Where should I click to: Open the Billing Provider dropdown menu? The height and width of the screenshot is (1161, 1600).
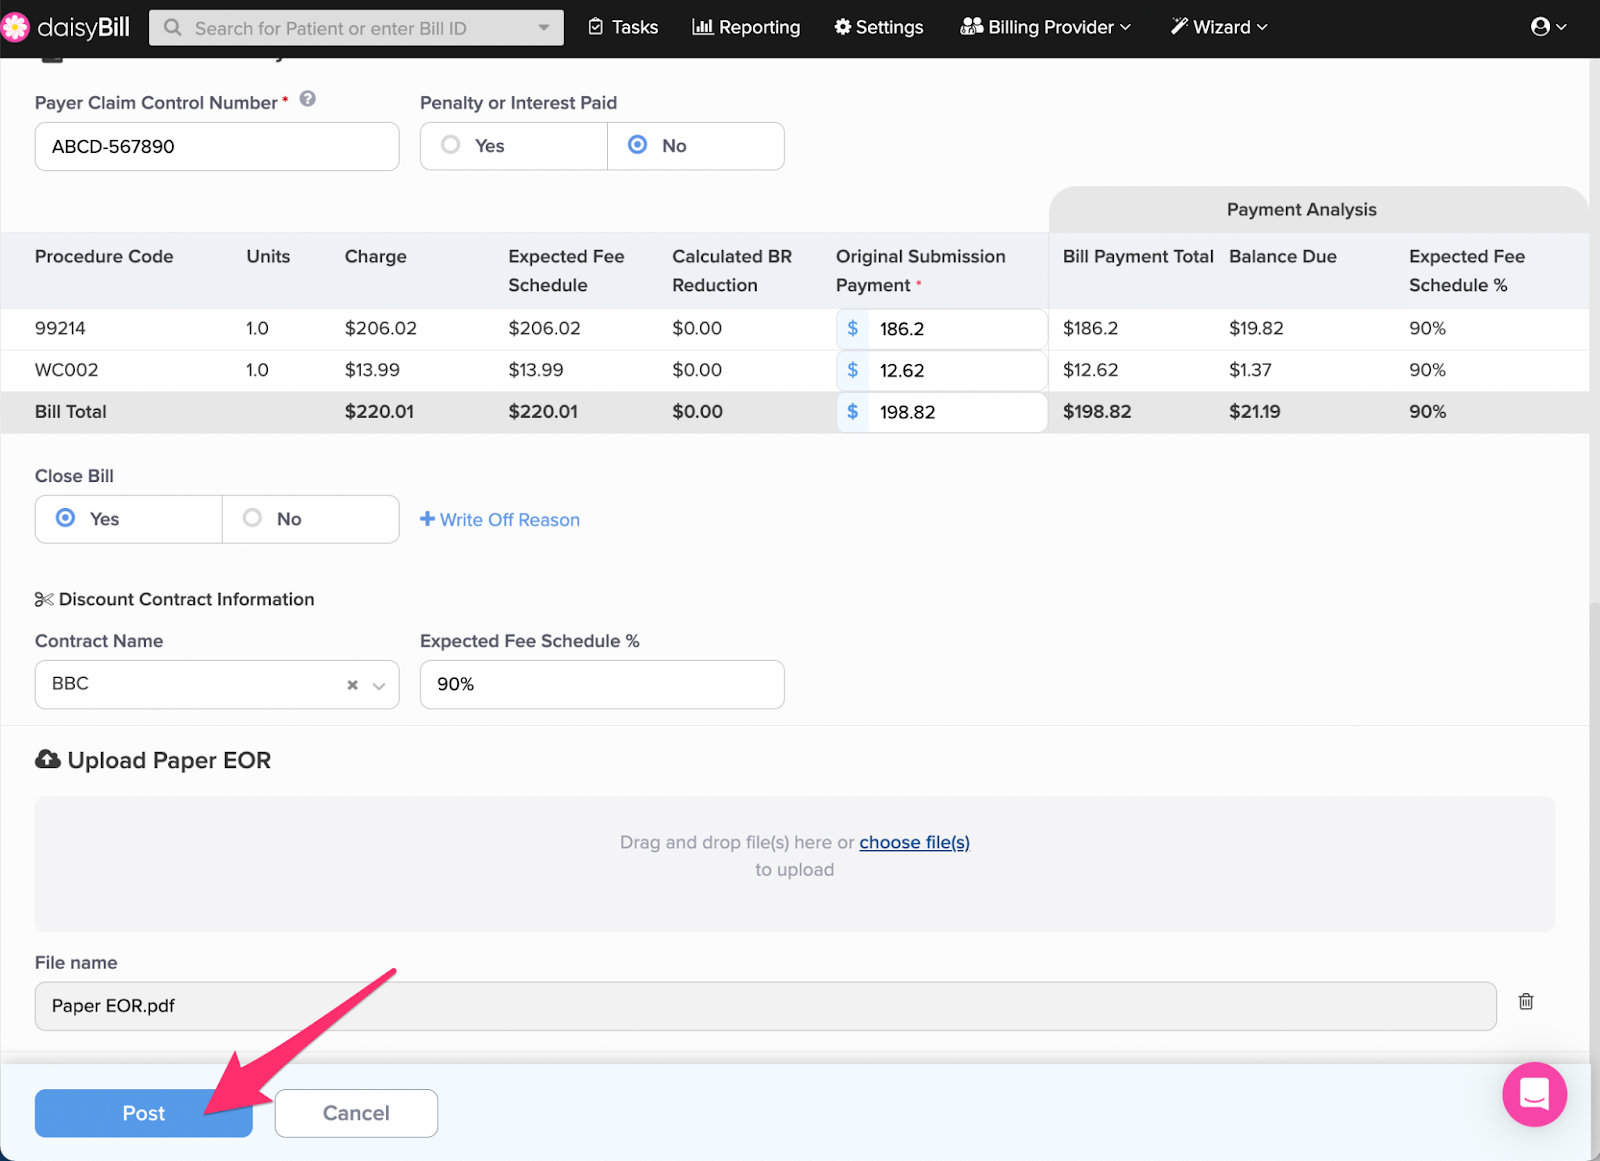1046,27
